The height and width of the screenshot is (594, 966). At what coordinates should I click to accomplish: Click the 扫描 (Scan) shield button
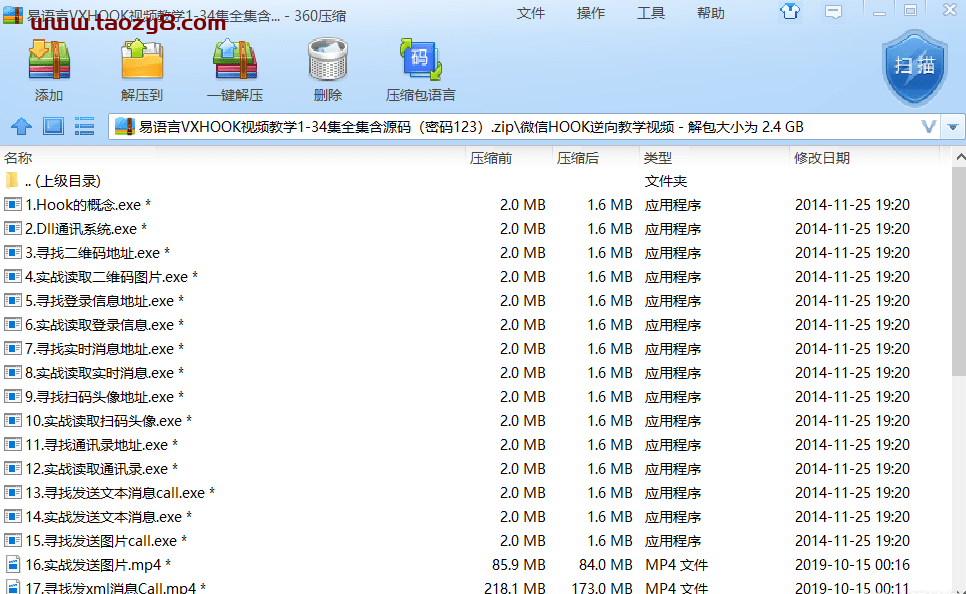coord(914,66)
